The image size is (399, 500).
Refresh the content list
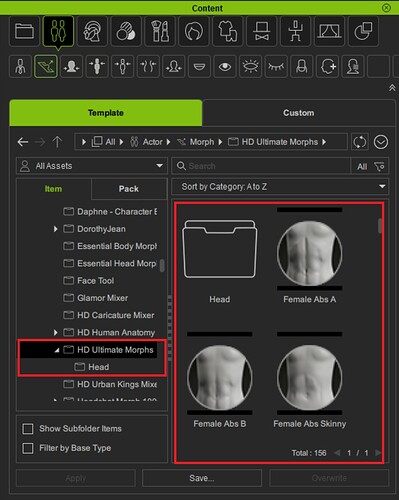click(x=359, y=142)
